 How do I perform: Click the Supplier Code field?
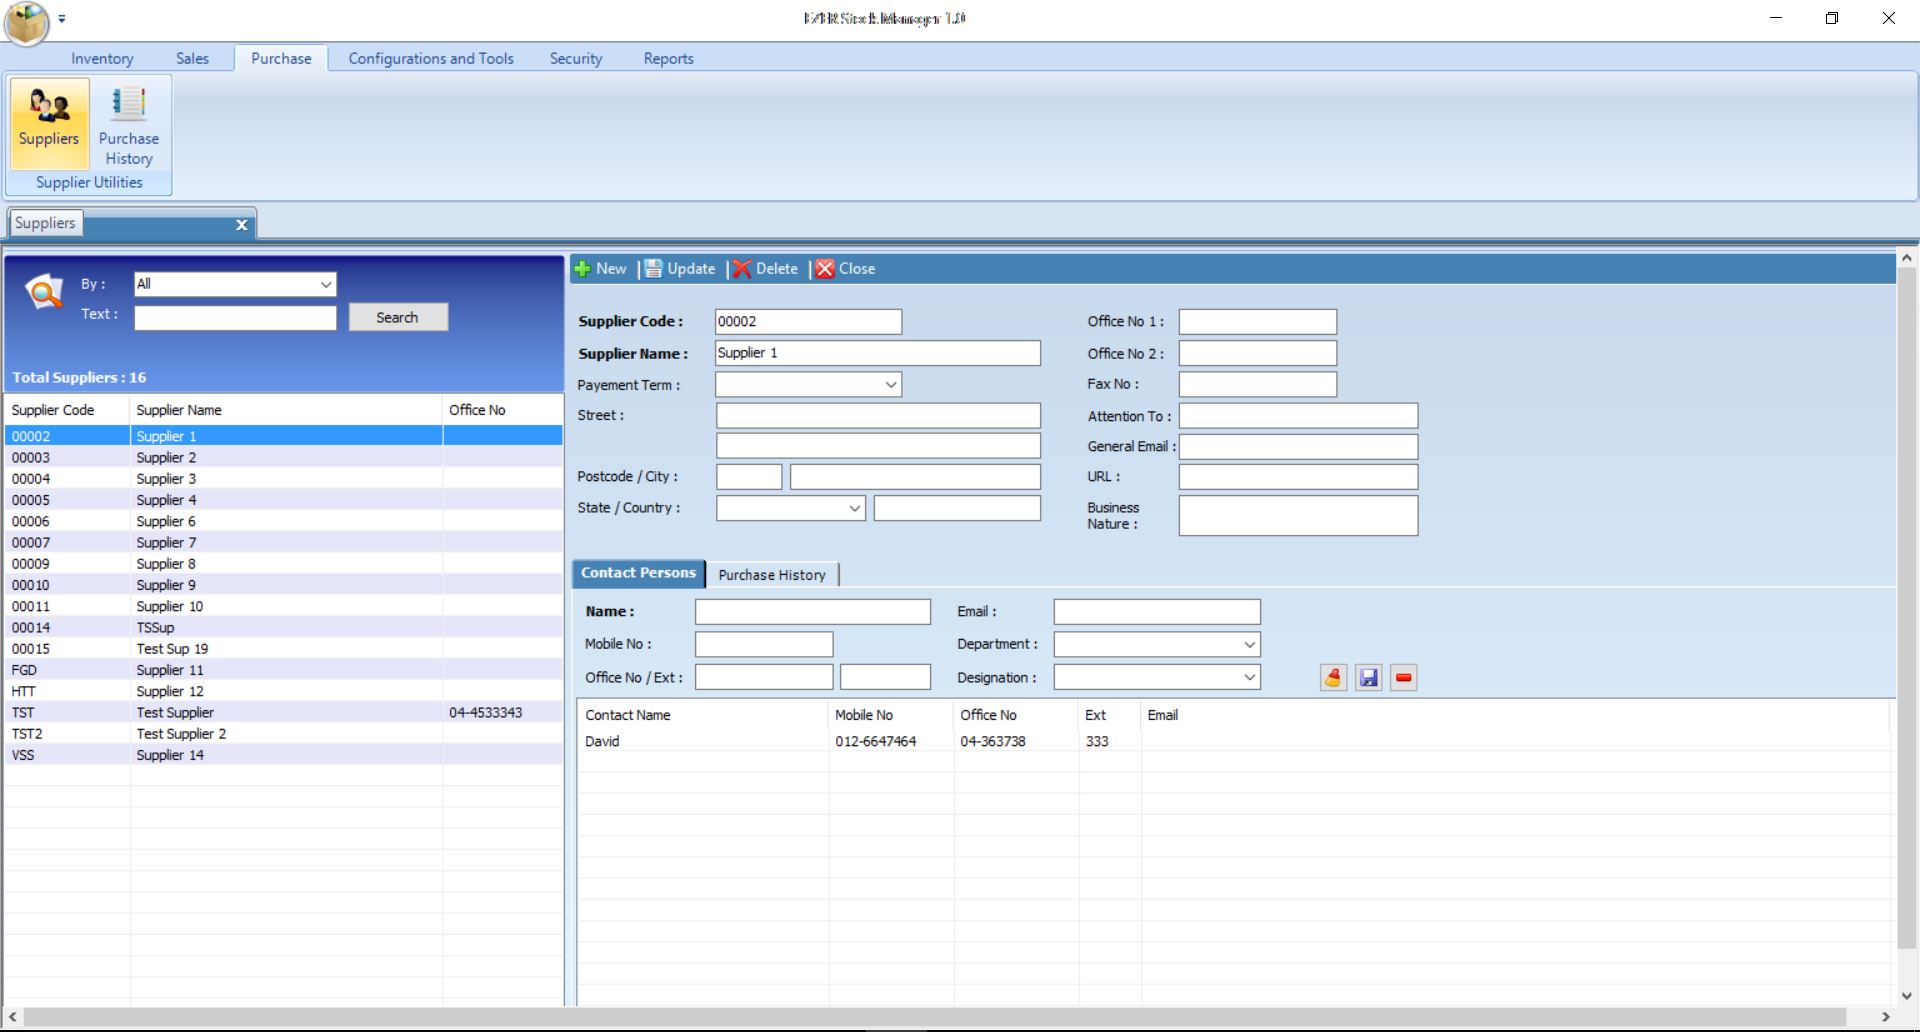[808, 322]
